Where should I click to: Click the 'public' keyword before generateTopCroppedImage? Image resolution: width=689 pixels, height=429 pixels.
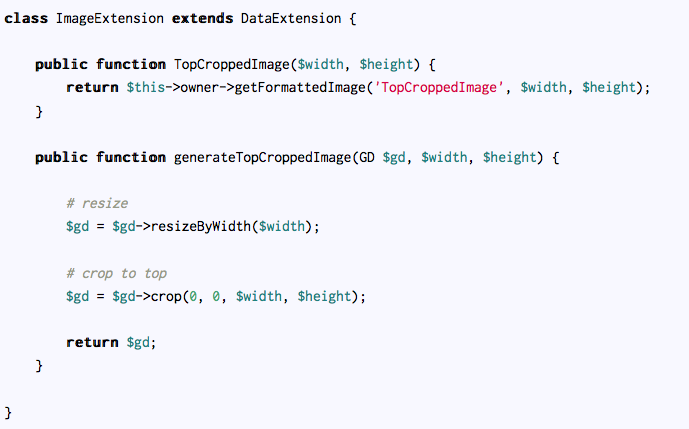(60, 157)
